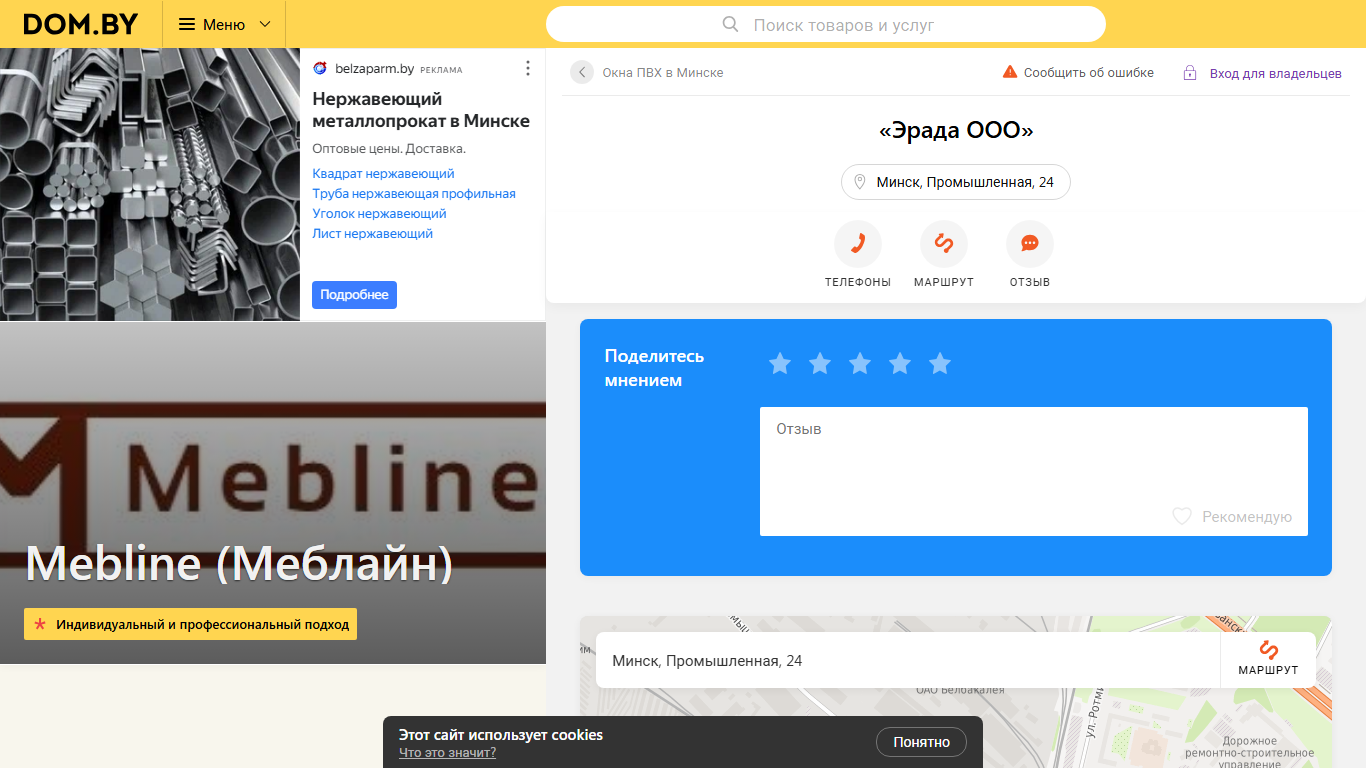The height and width of the screenshot is (768, 1366).
Task: Open Квадрат нержавеющий link
Action: (x=383, y=174)
